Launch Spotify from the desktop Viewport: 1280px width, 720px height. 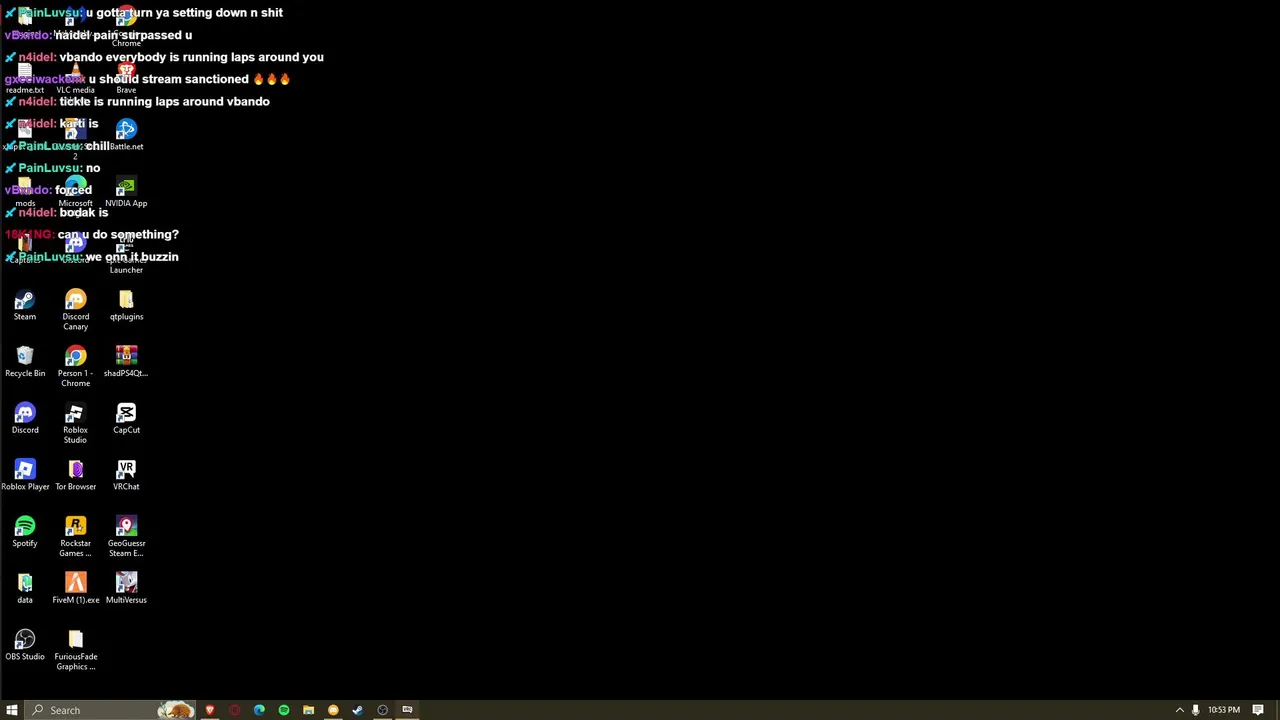[25, 533]
